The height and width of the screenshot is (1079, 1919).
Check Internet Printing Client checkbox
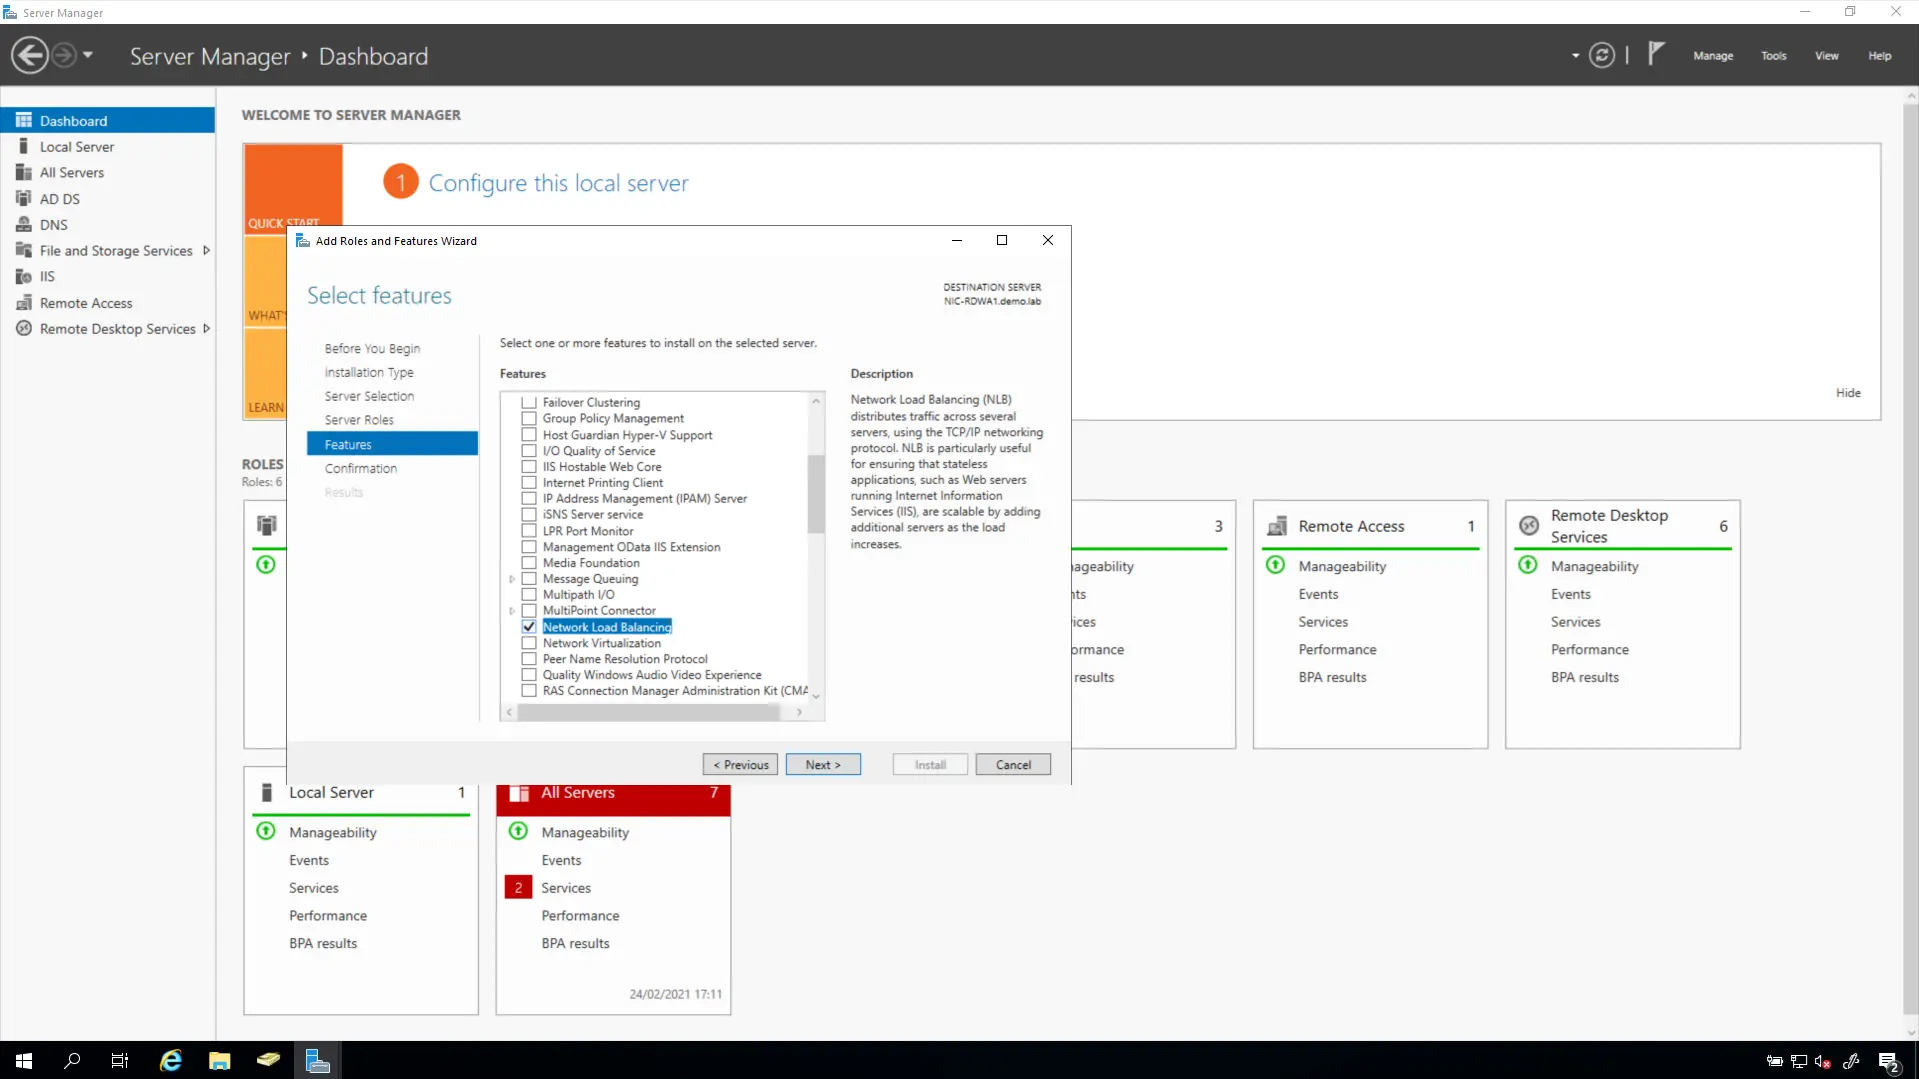(x=529, y=482)
